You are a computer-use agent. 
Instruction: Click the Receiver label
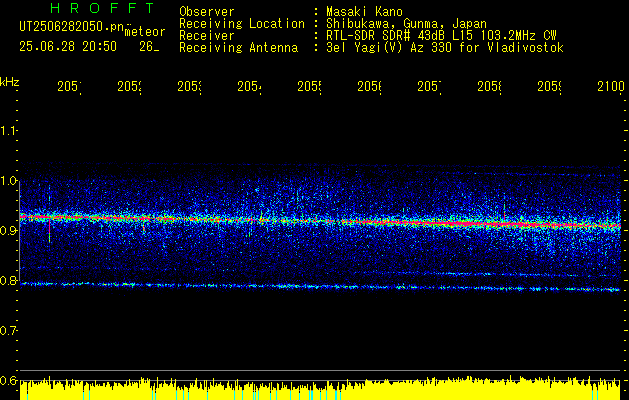[207, 36]
